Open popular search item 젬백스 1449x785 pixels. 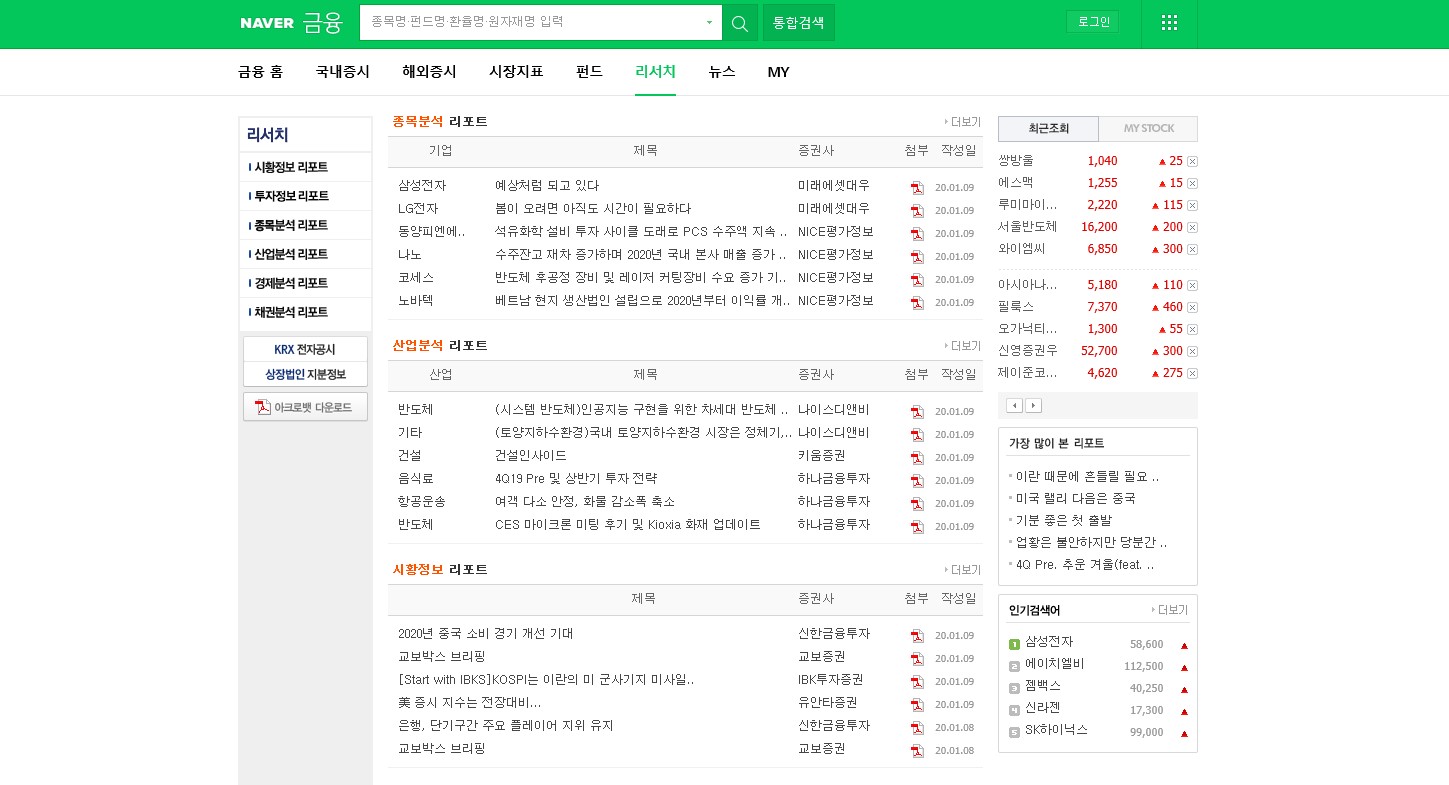pyautogui.click(x=1043, y=686)
